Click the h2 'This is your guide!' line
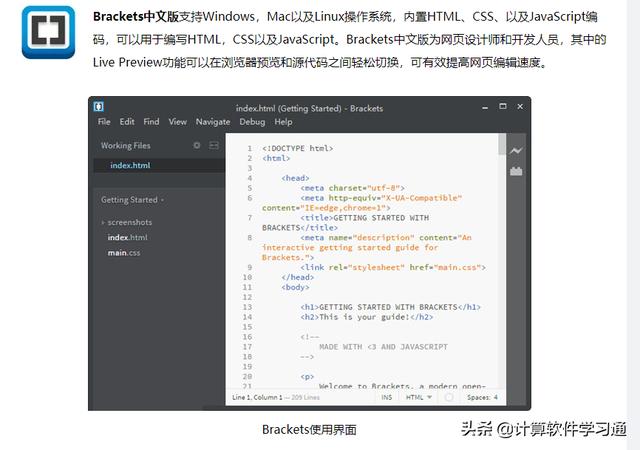 (367, 317)
